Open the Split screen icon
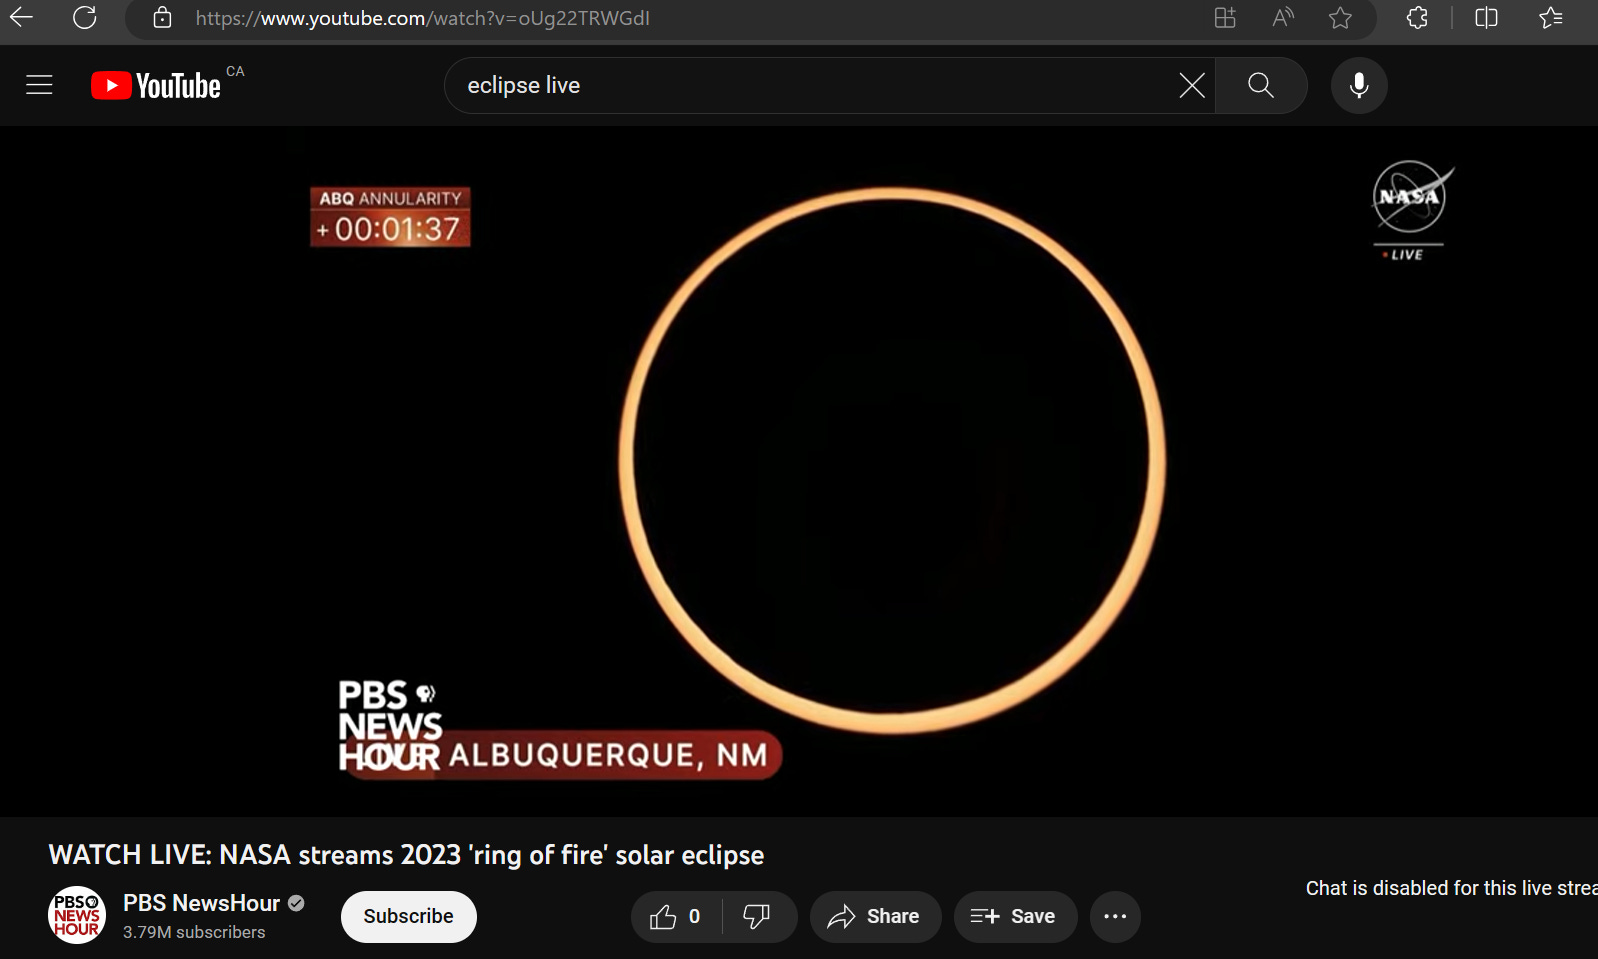Screen dimensions: 1598x959 1486,17
